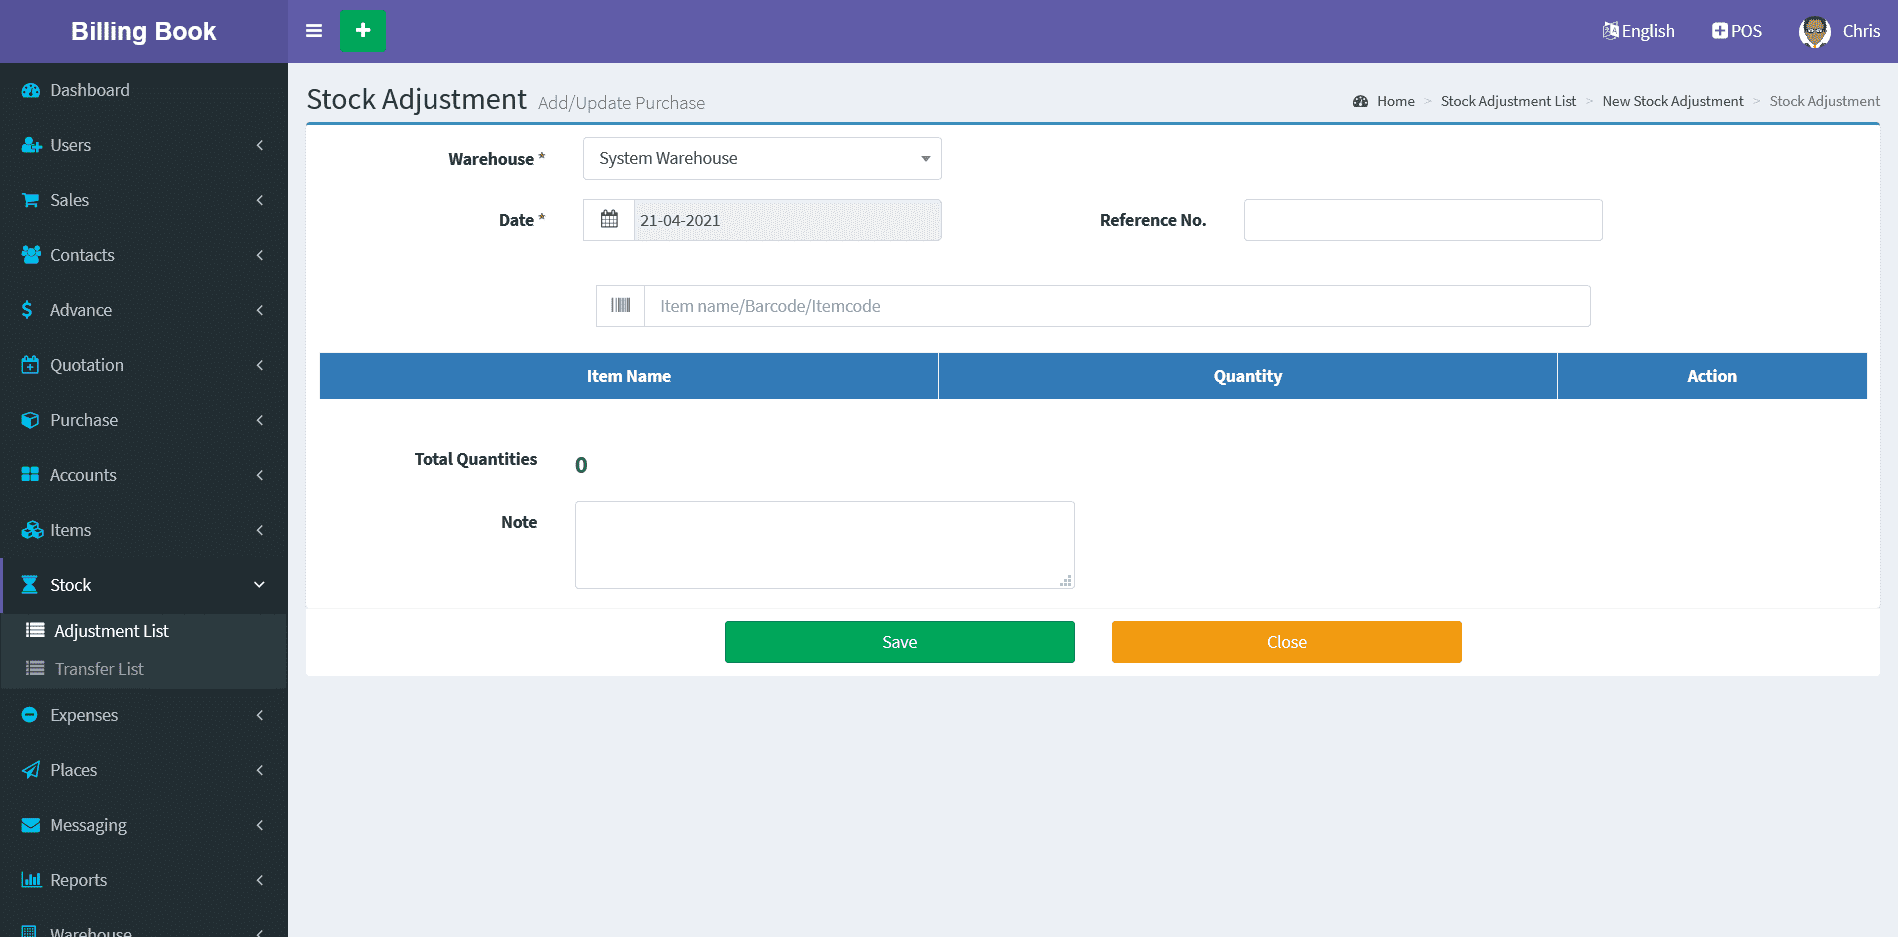This screenshot has height=937, width=1898.
Task: Click in the Reference No. input field
Action: (1422, 220)
